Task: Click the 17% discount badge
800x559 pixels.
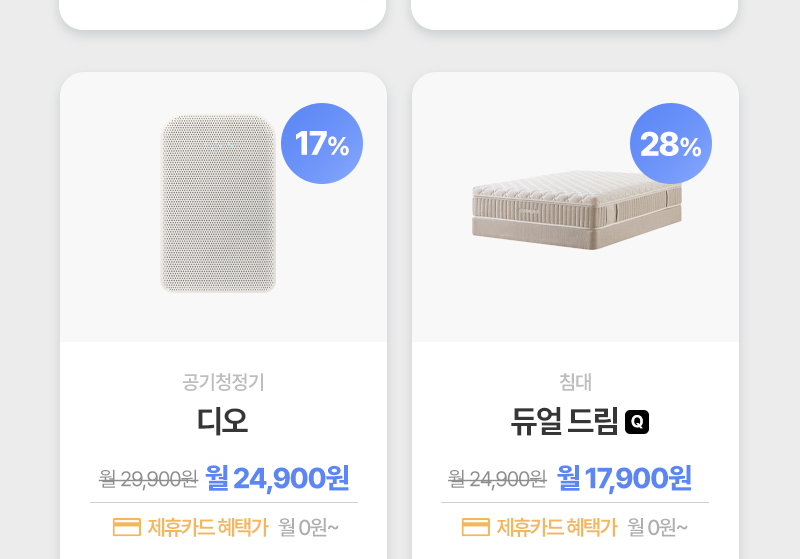Action: click(322, 144)
